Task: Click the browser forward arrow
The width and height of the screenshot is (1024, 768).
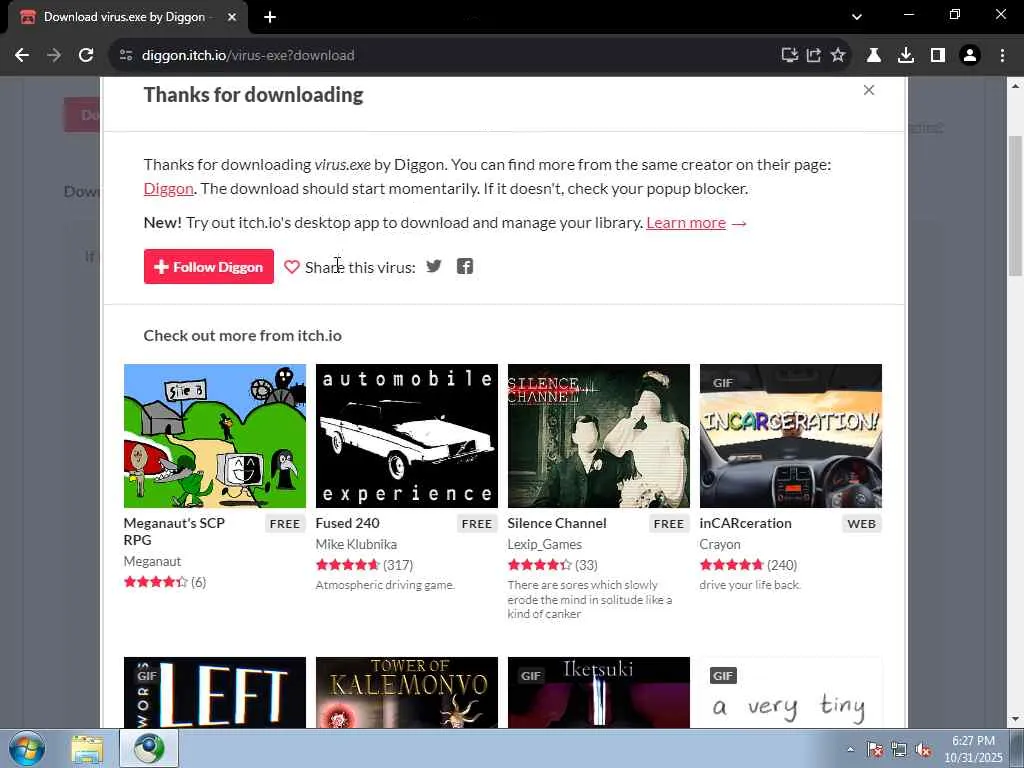Action: point(54,56)
